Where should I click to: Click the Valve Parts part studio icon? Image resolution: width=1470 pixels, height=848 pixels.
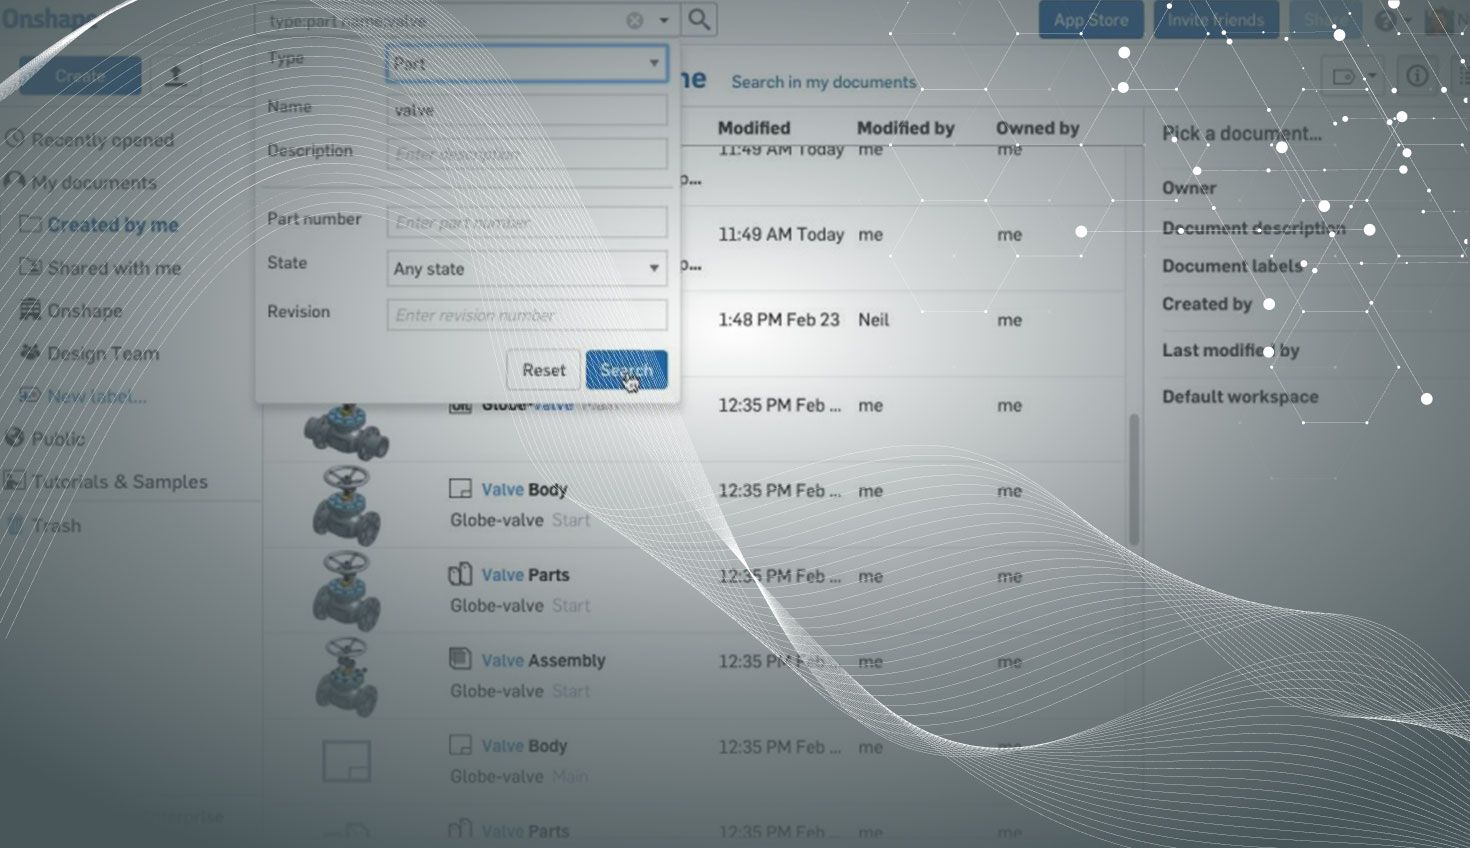[460, 575]
